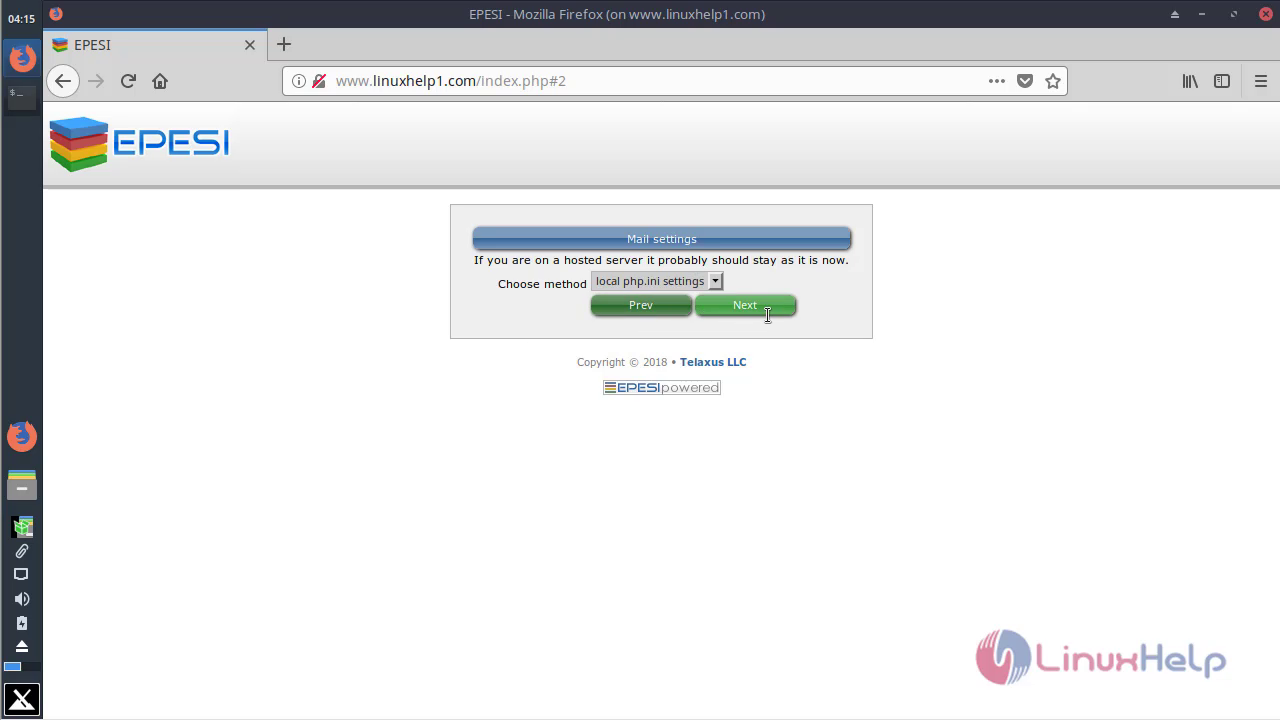Open the terminal launcher in side panel
The width and height of the screenshot is (1280, 720).
tap(22, 97)
